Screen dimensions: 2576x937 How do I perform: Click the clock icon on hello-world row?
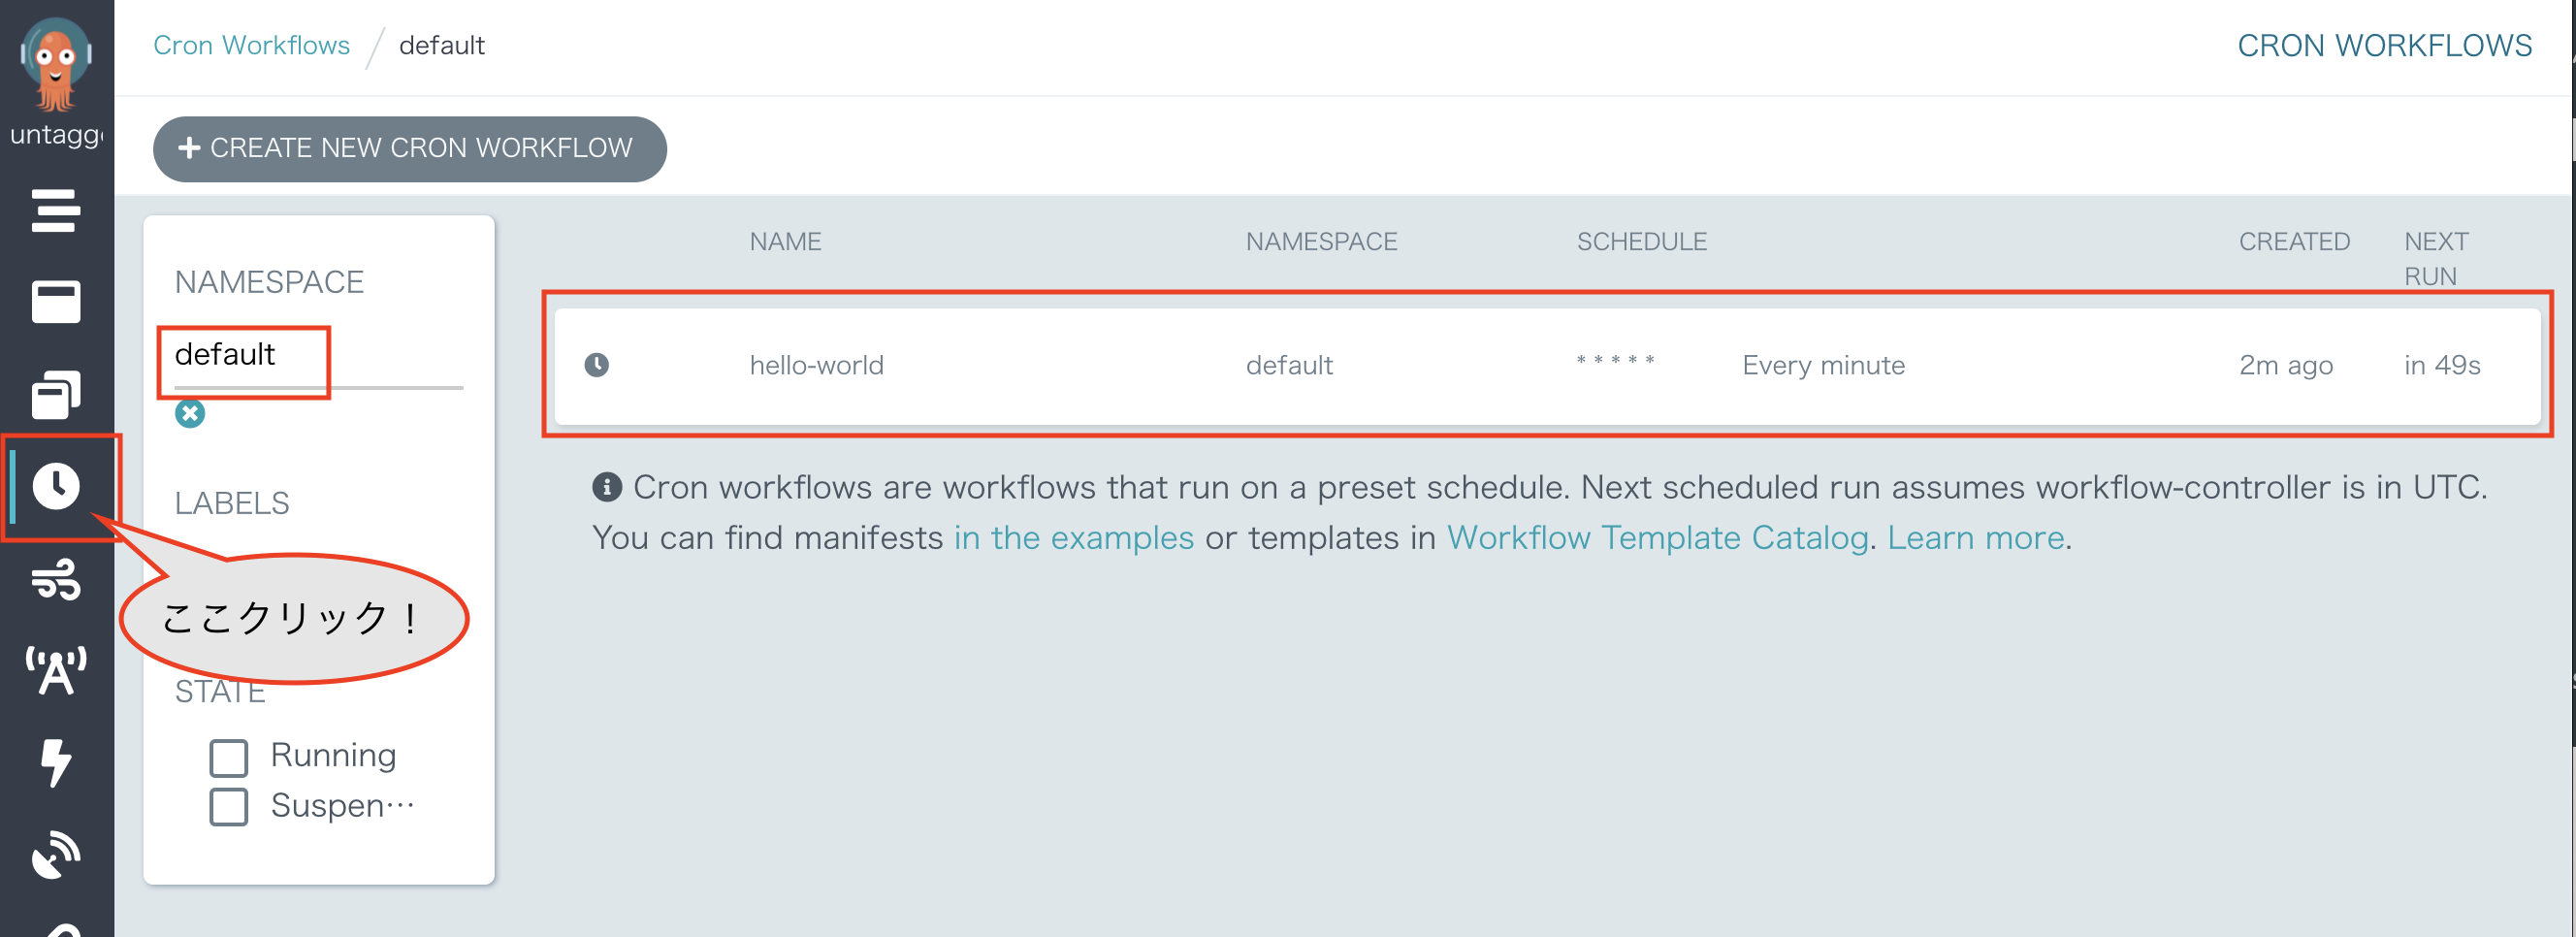(x=597, y=365)
